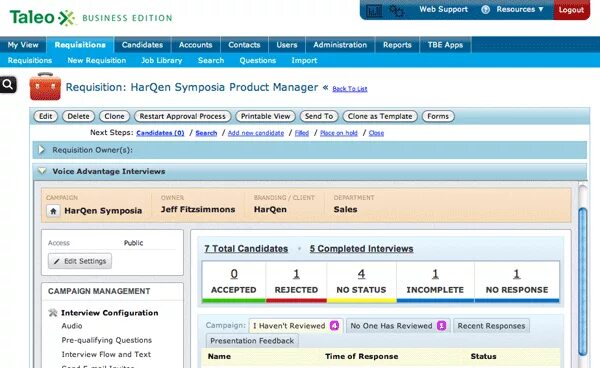Image resolution: width=600 pixels, height=368 pixels.
Task: Click the gears icon in the header
Action: click(396, 10)
